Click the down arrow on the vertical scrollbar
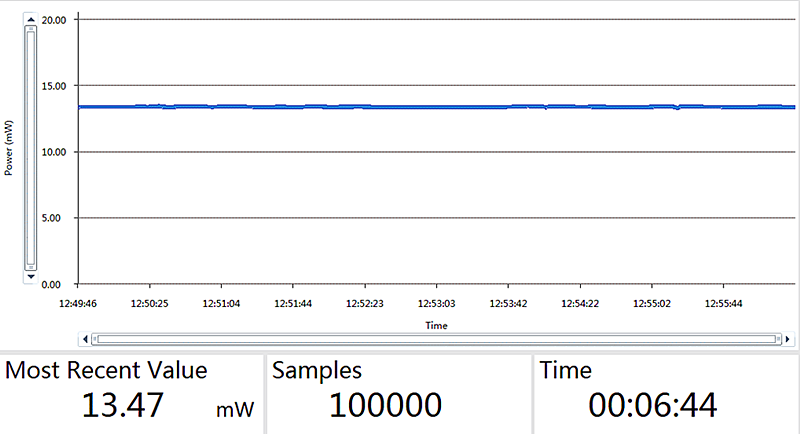 pos(30,275)
